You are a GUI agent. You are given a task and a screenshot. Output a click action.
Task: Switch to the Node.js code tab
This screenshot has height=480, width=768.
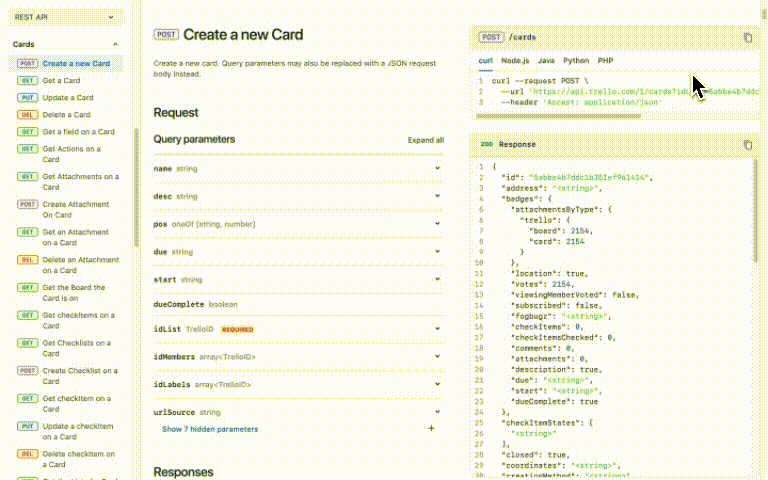515,60
